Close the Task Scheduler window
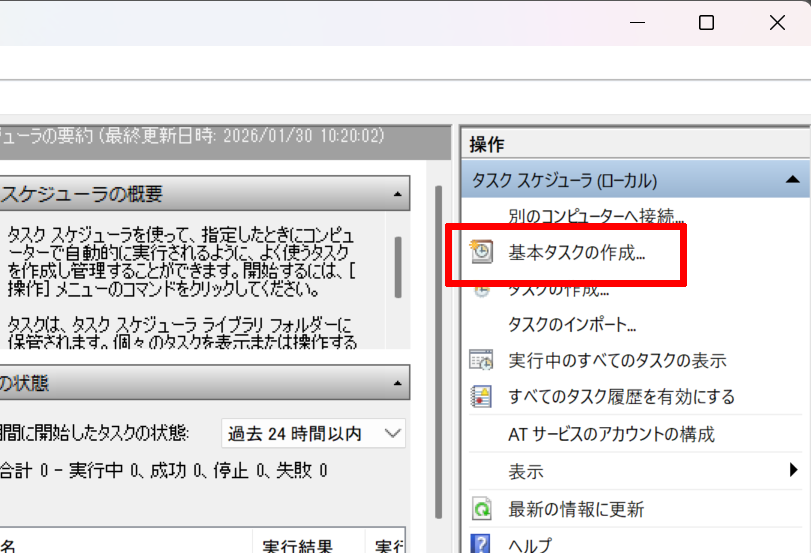The image size is (811, 553). pyautogui.click(x=777, y=23)
